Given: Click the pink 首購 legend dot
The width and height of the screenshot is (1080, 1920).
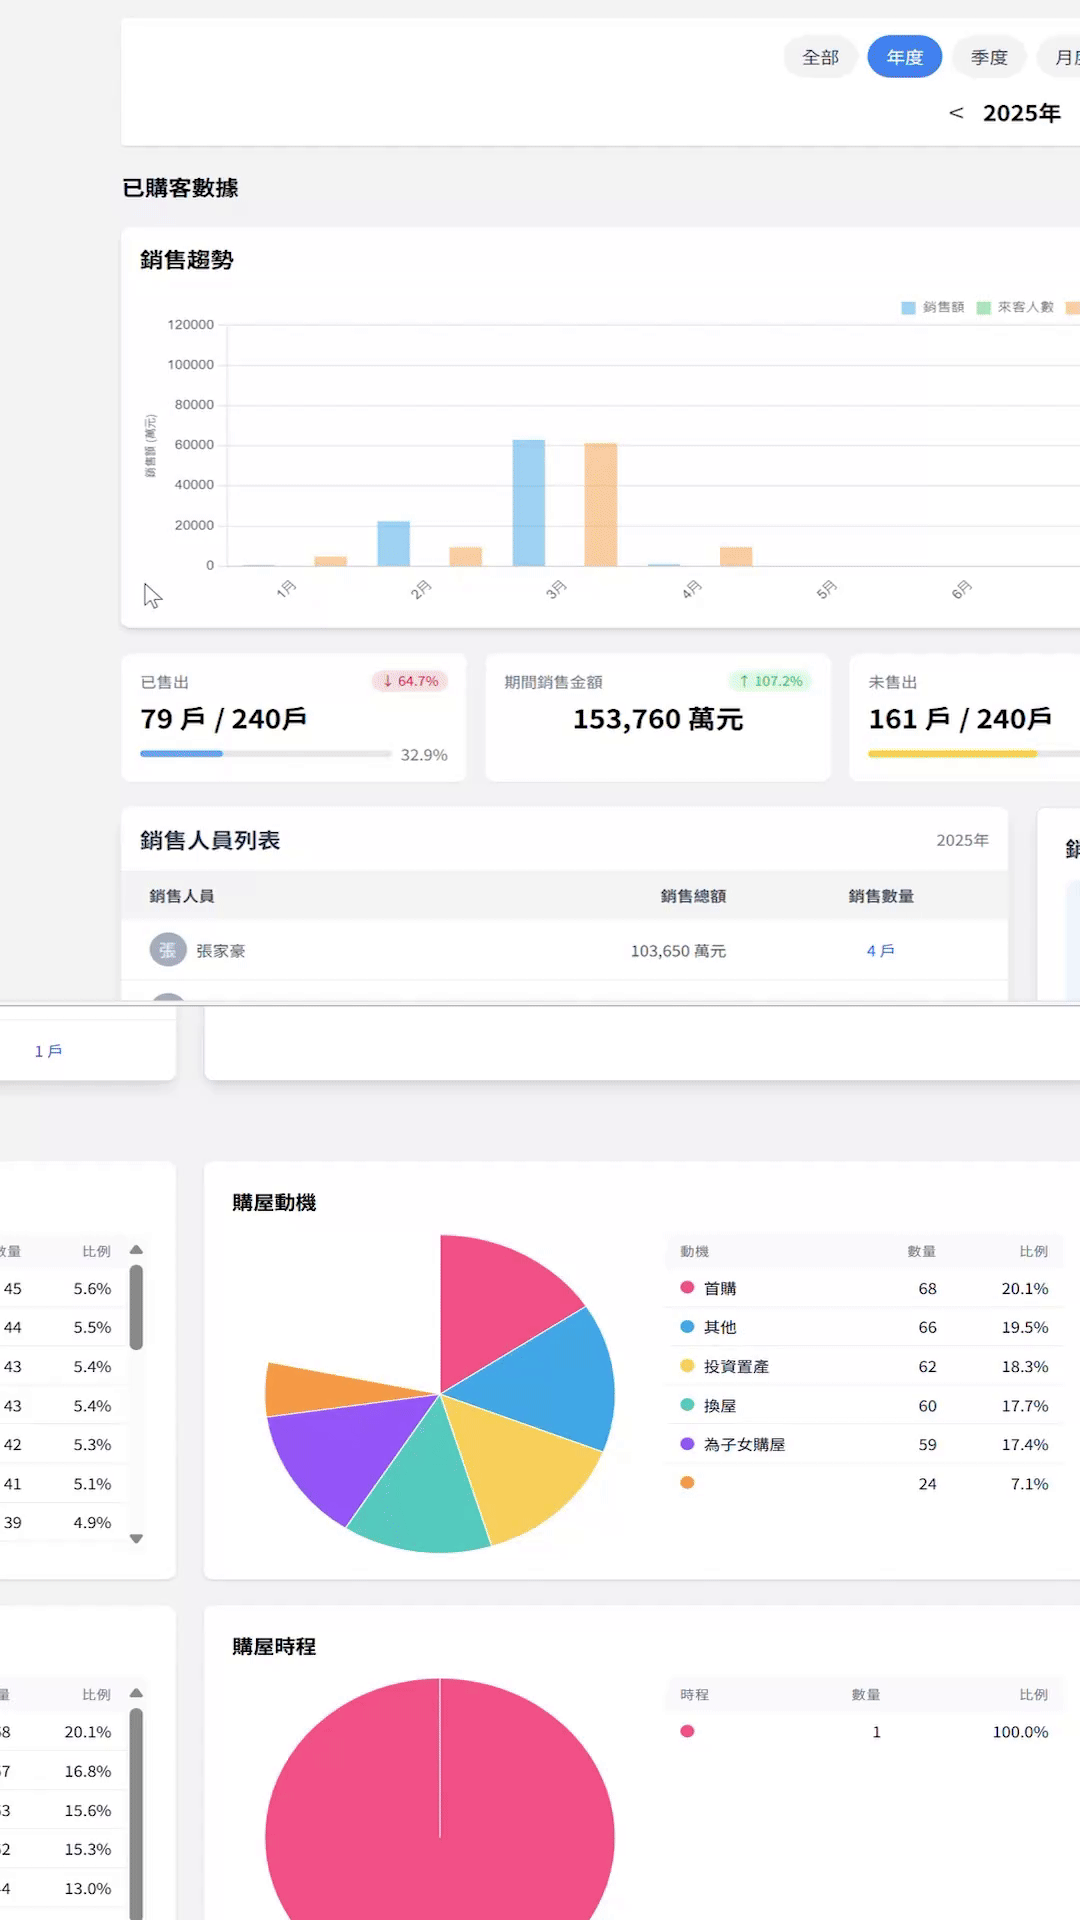Looking at the screenshot, I should pyautogui.click(x=687, y=1287).
